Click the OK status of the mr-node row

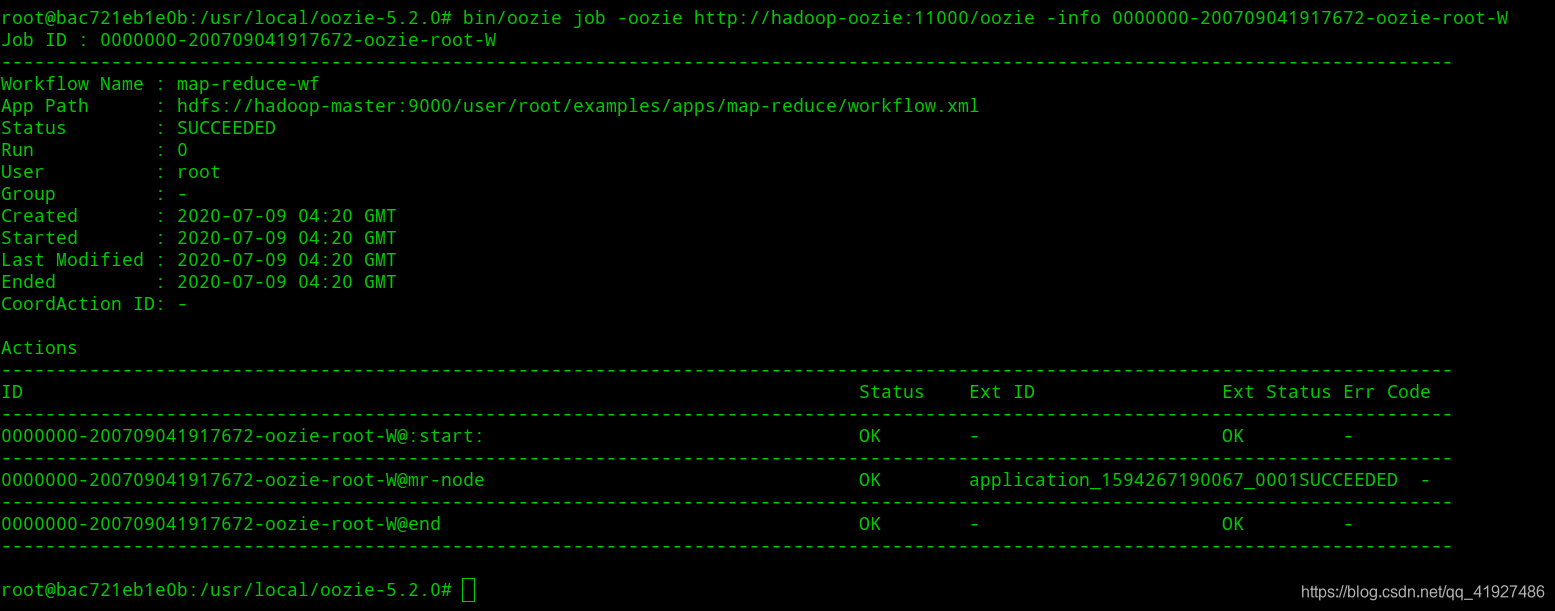870,480
